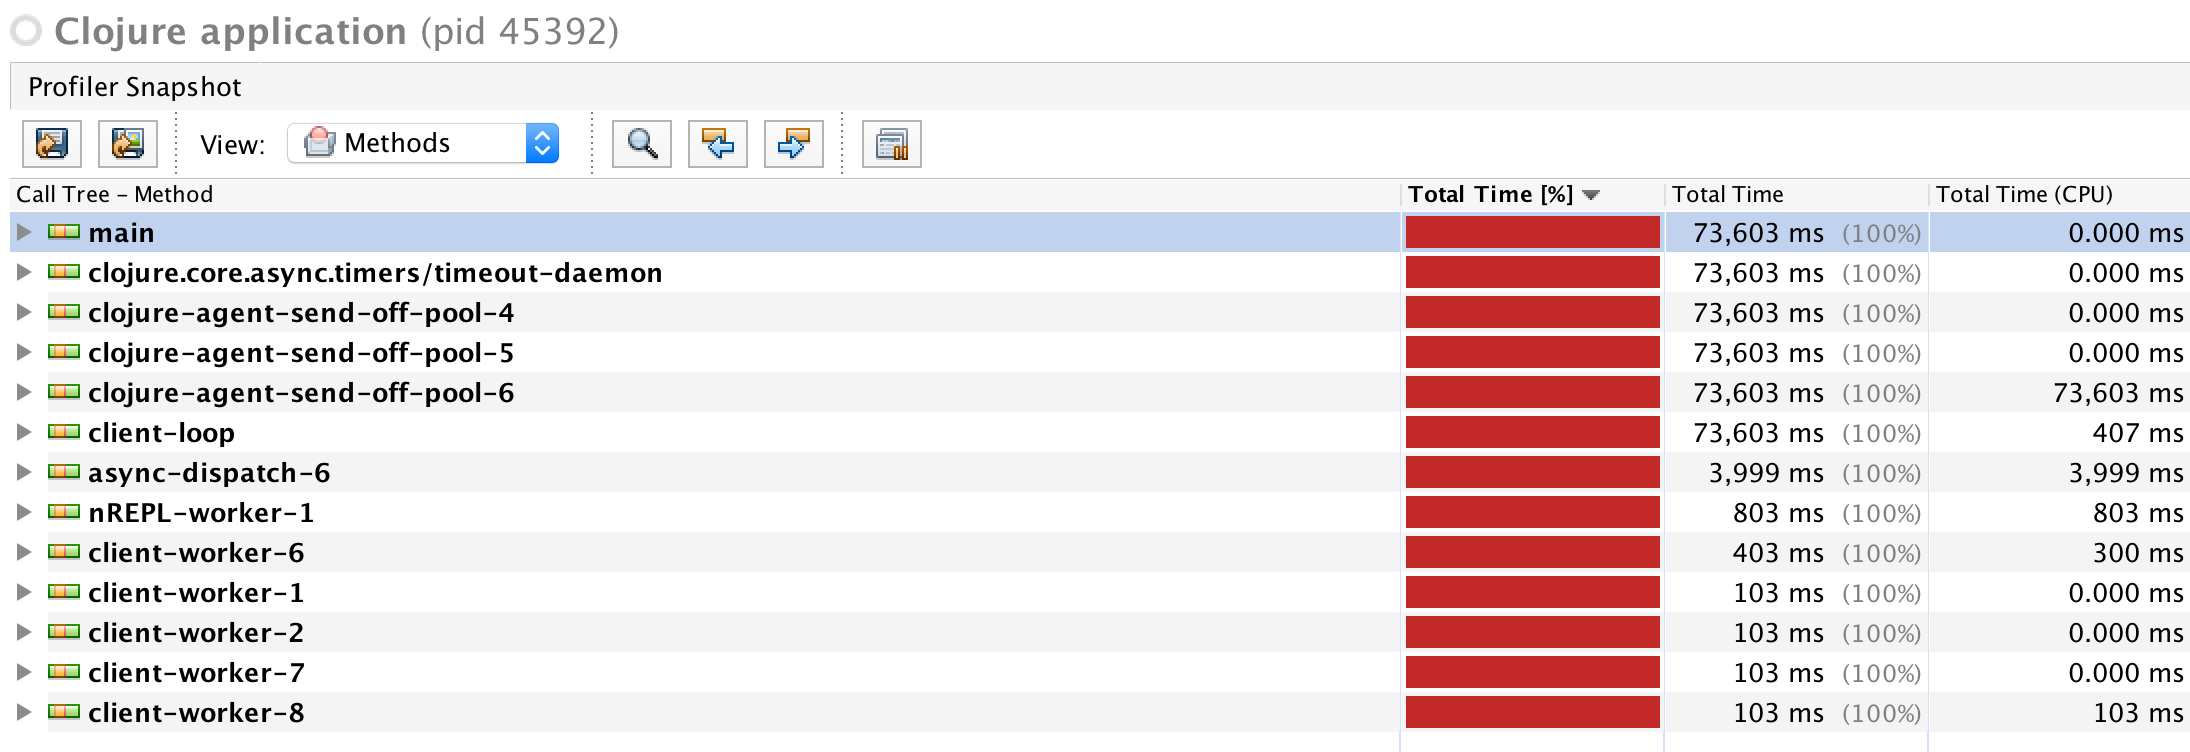The height and width of the screenshot is (752, 2190).
Task: Expand clojure-agent-send-off-pool-6 node
Action: 24,392
